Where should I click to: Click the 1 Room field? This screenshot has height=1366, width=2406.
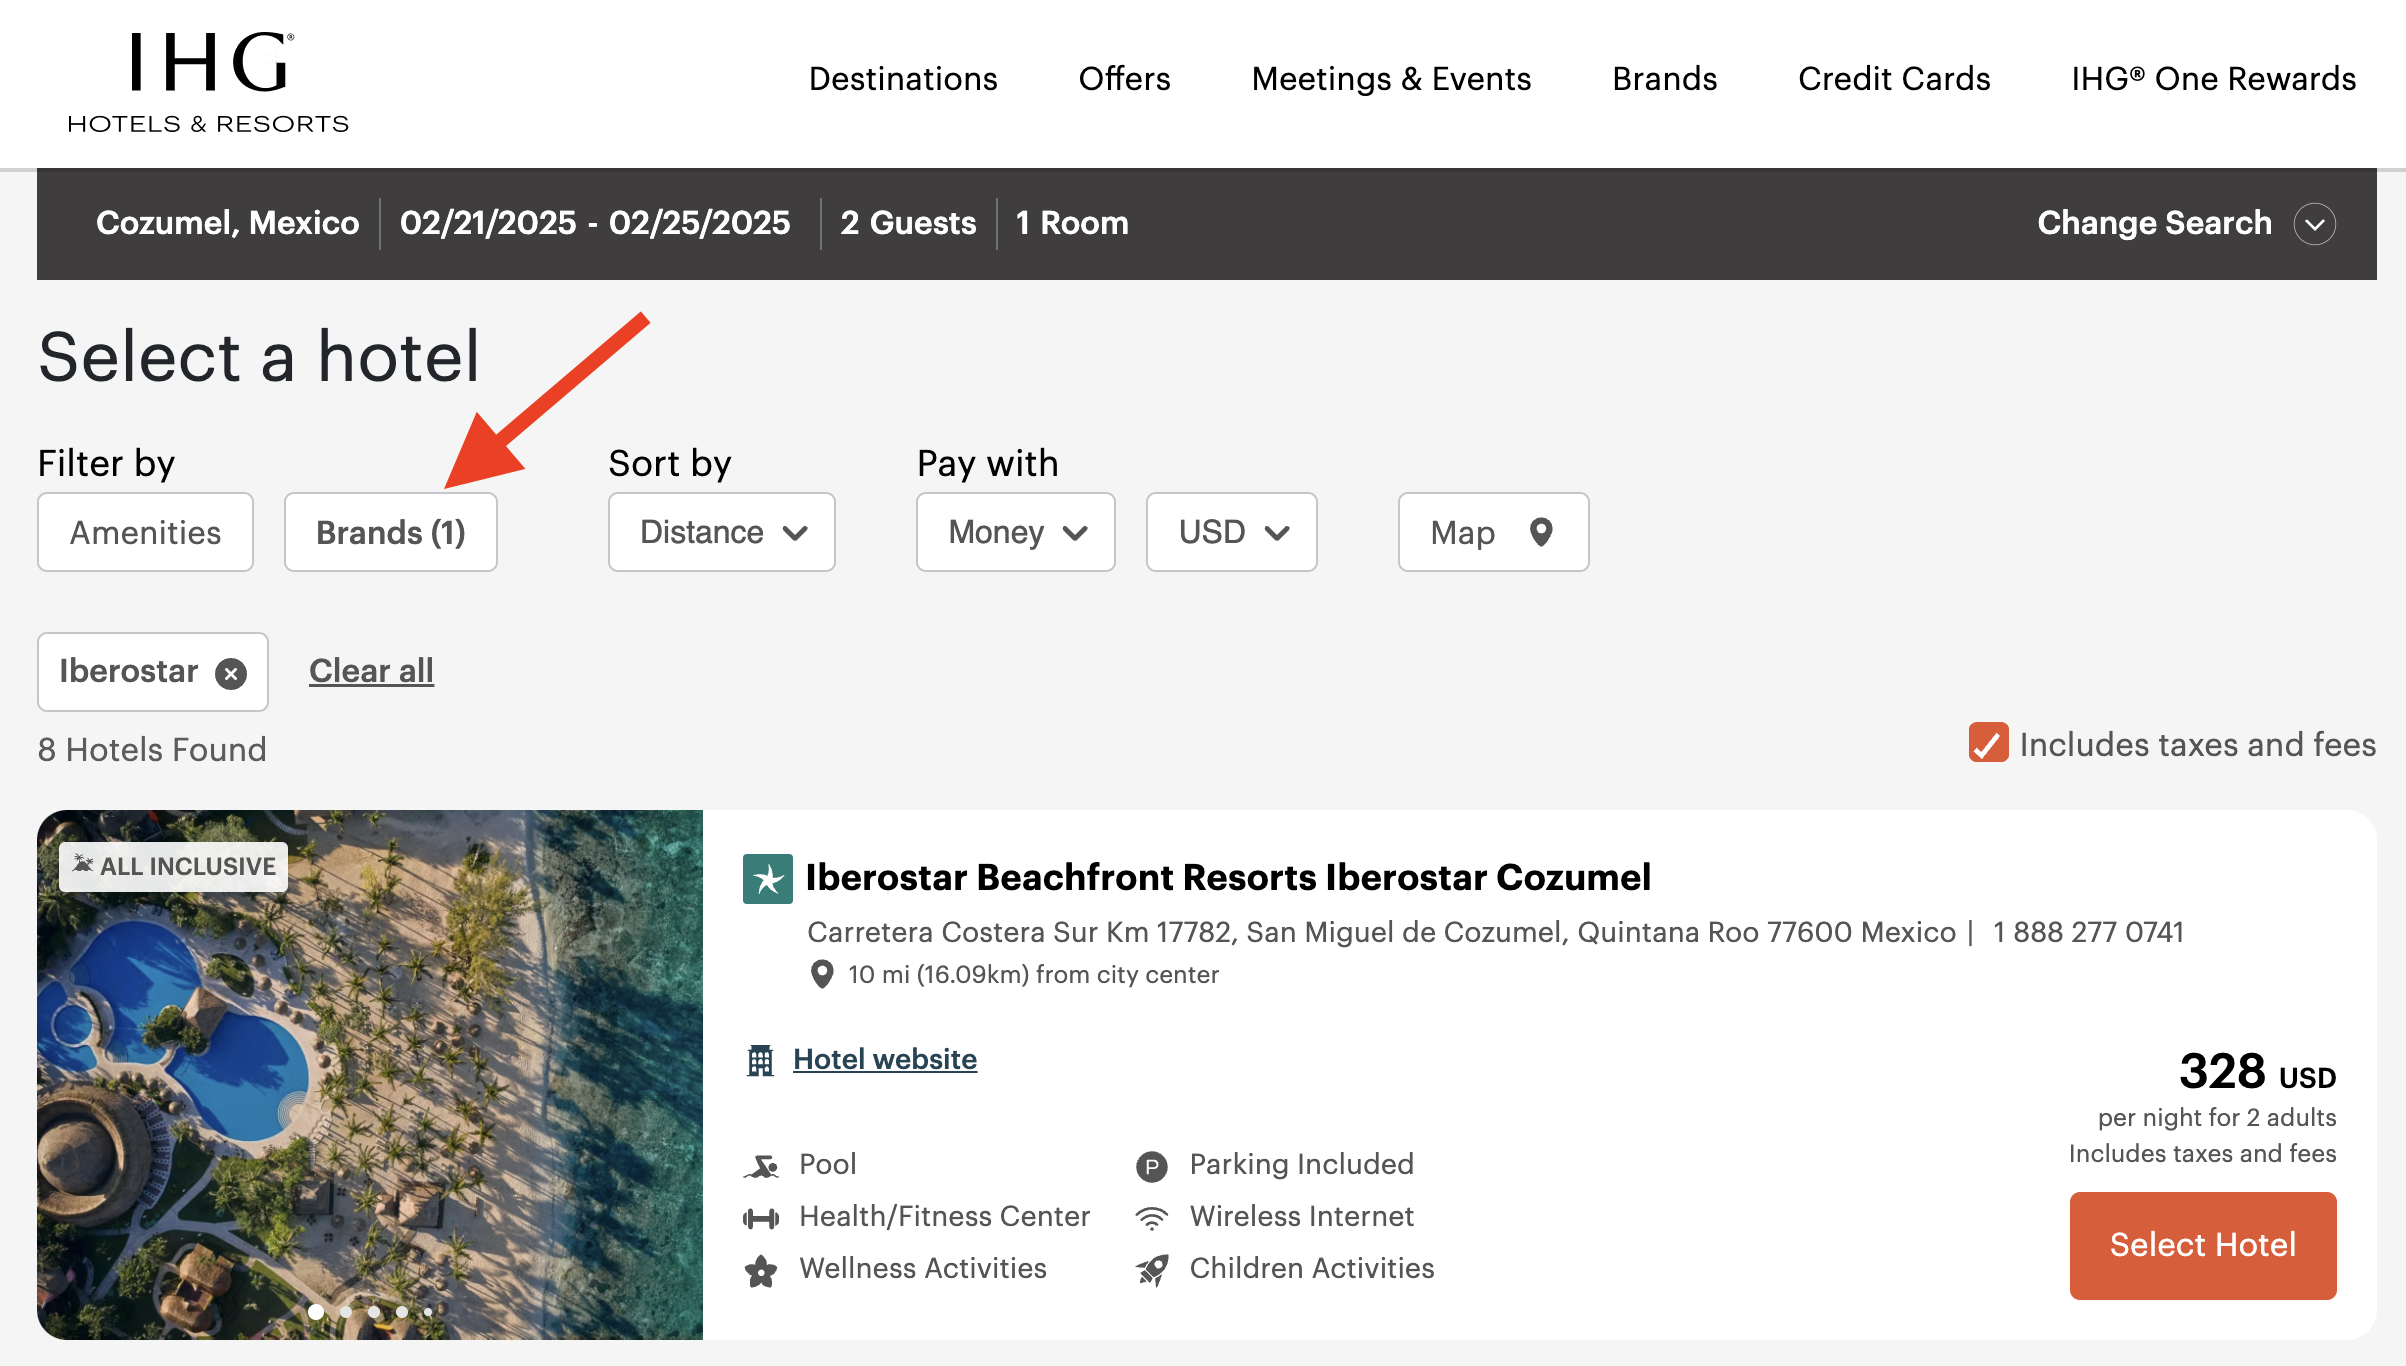click(x=1072, y=223)
